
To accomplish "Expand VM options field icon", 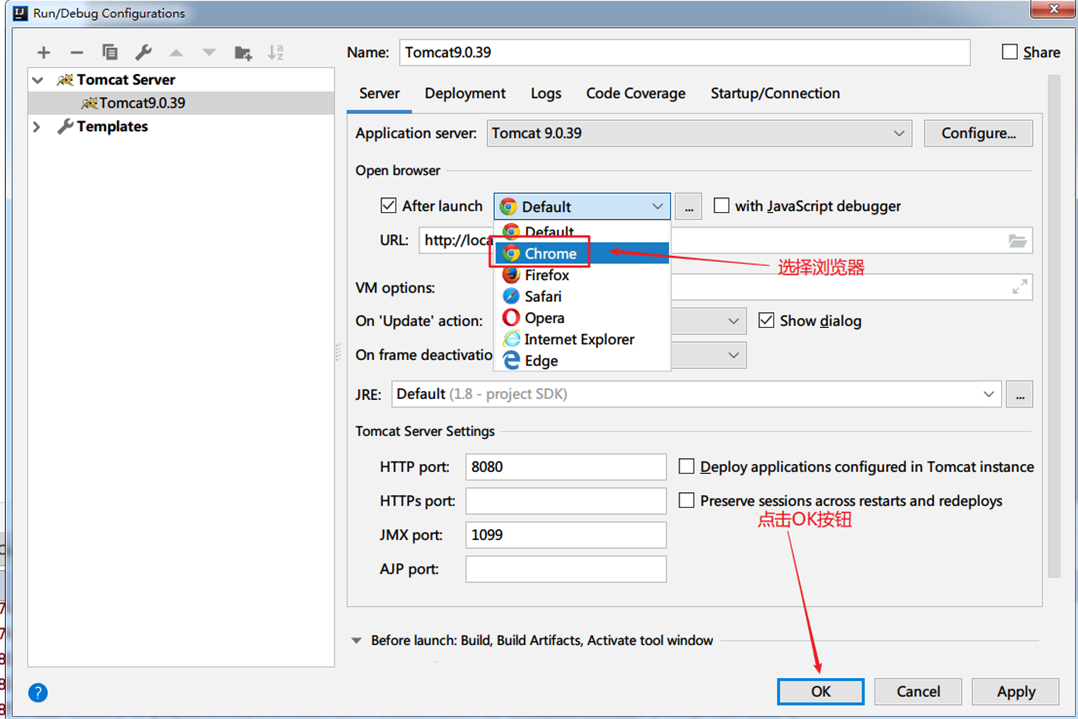I will [1020, 287].
